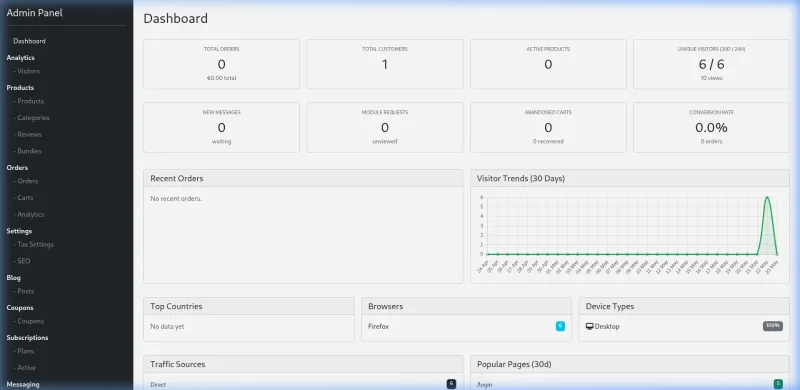Select the Orders section heading

tap(17, 167)
